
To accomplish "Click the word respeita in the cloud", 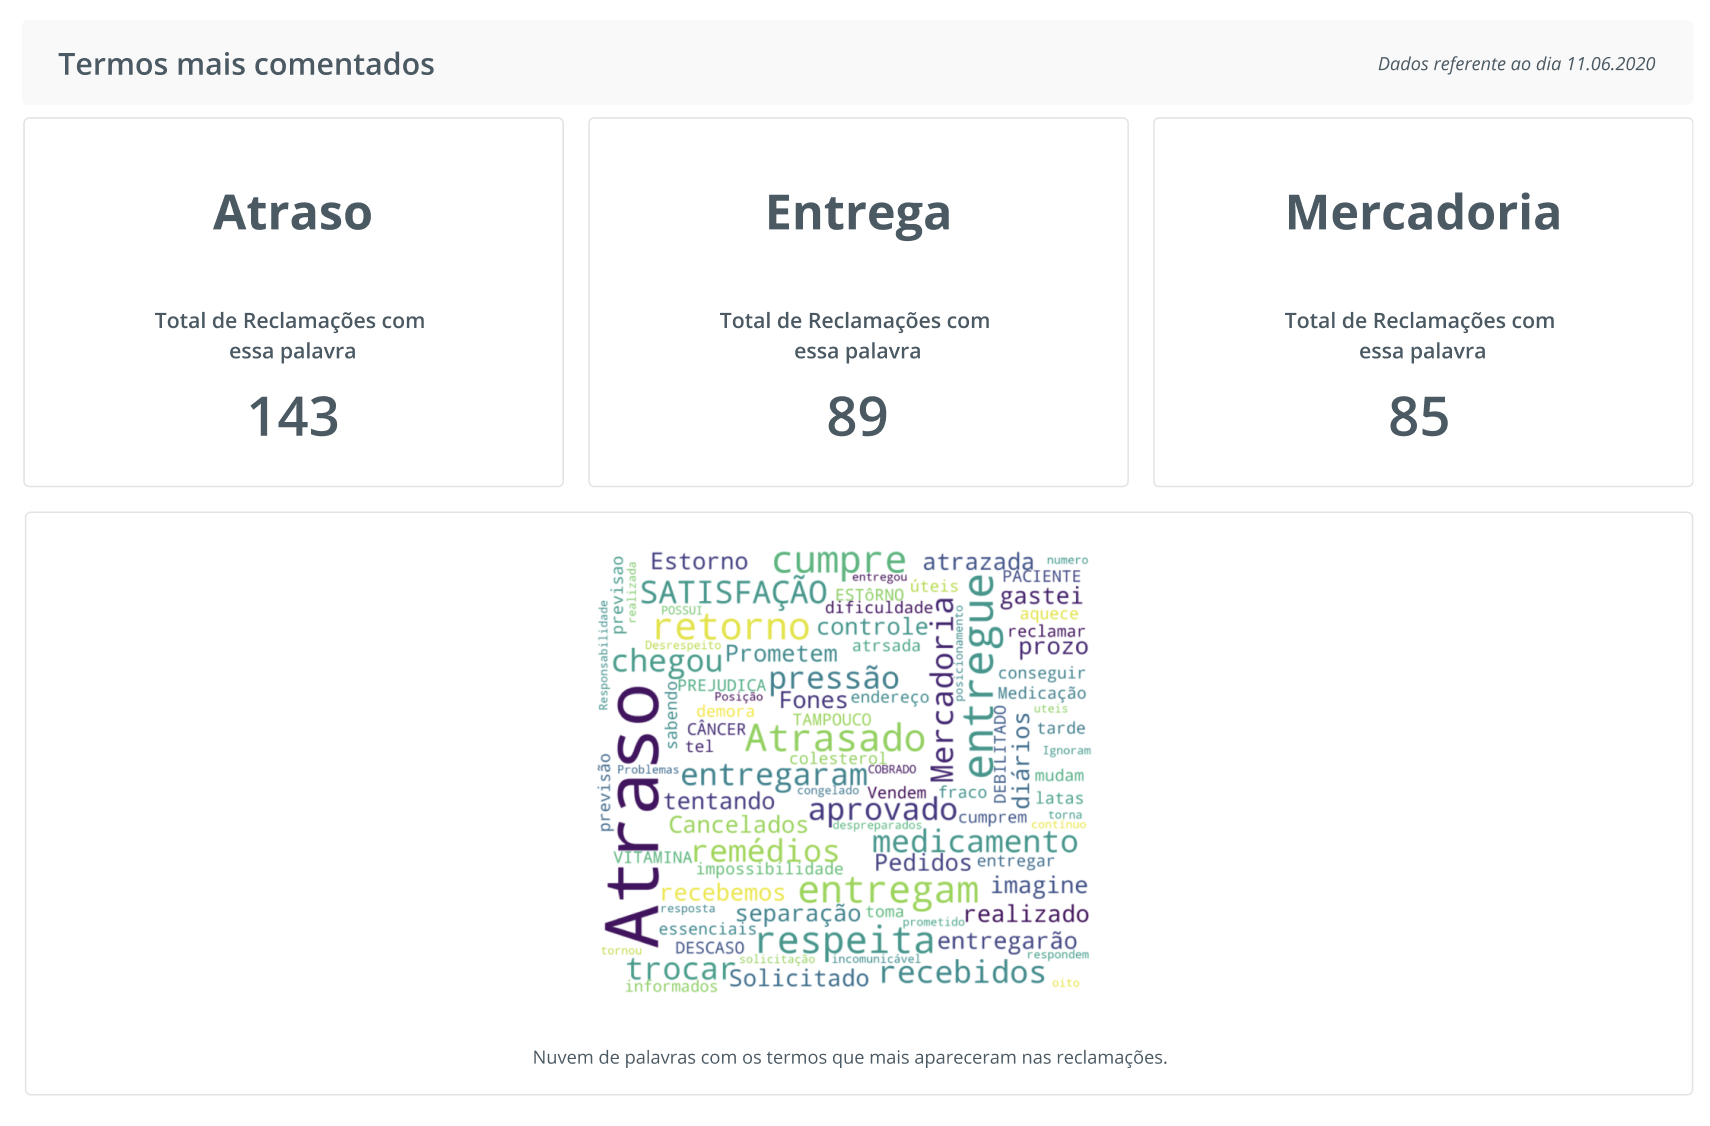I will click(845, 940).
